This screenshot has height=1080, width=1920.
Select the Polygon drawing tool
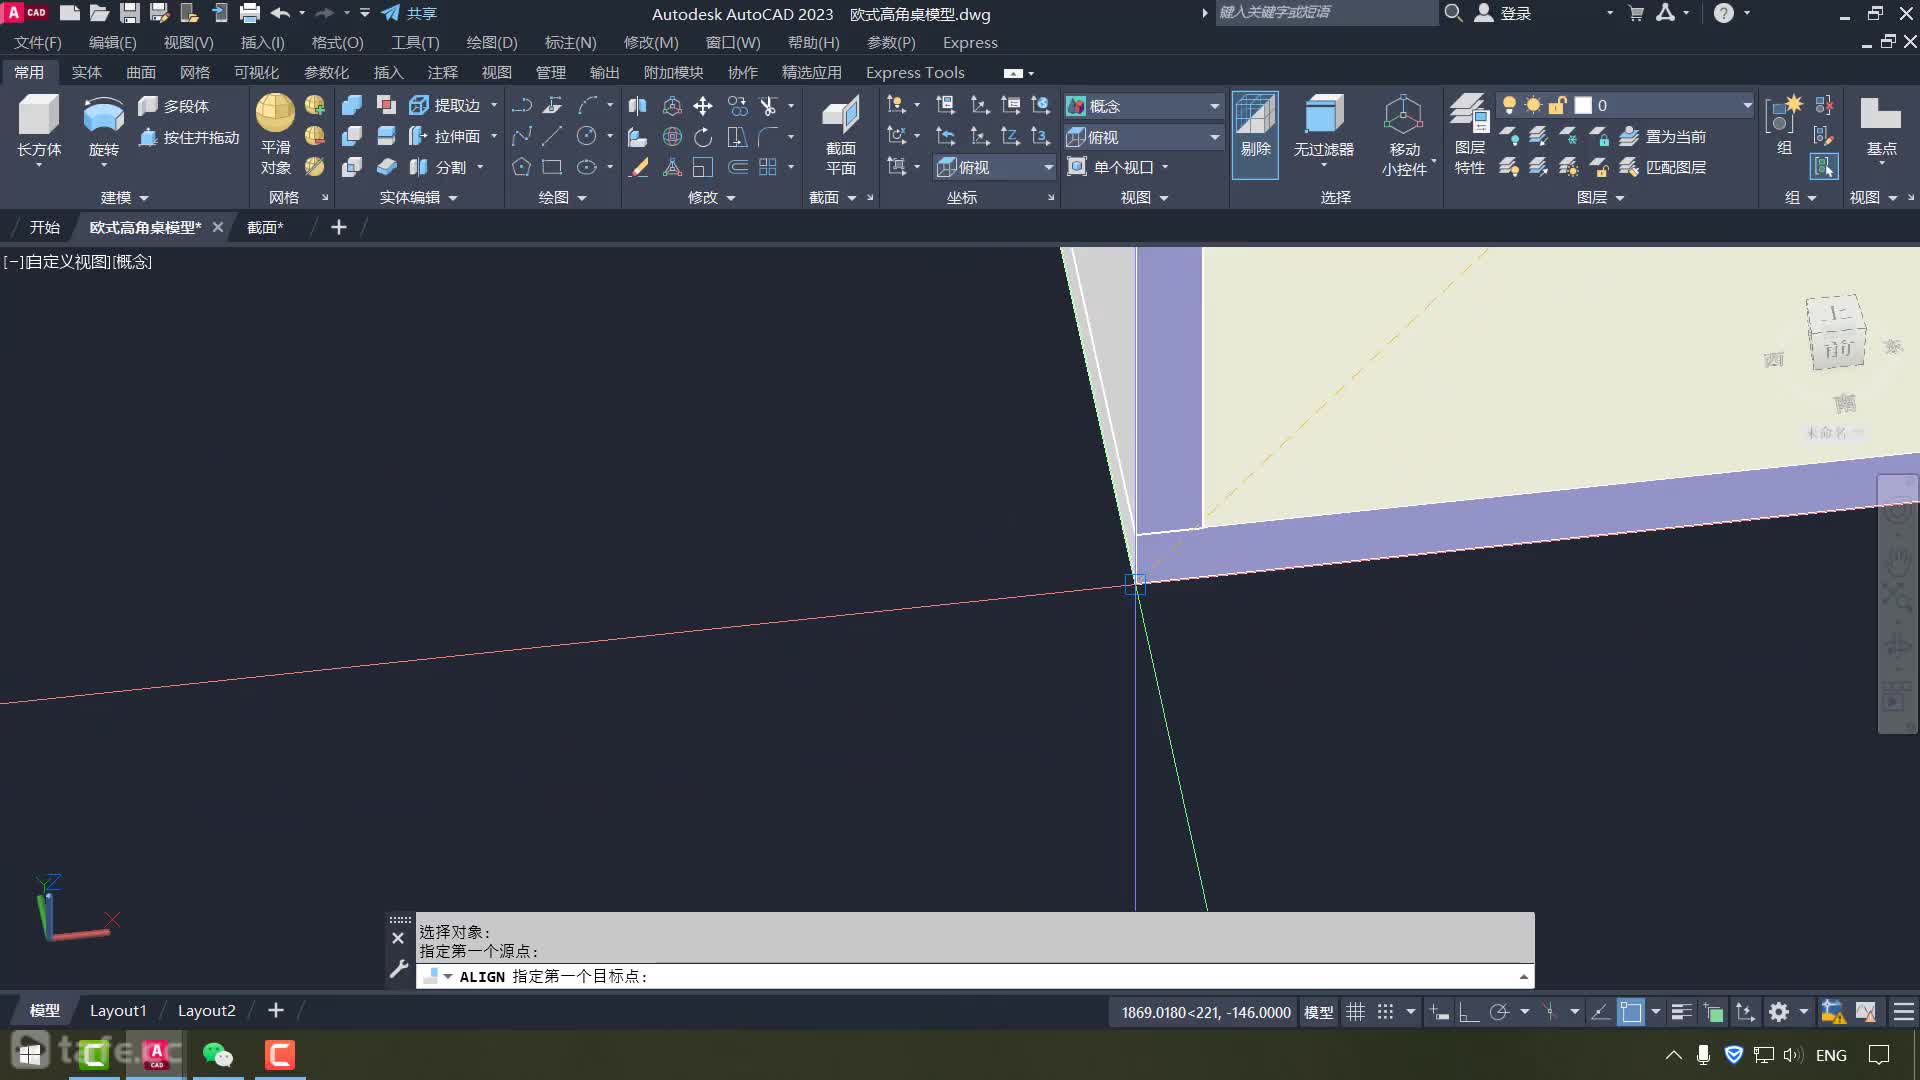[521, 167]
